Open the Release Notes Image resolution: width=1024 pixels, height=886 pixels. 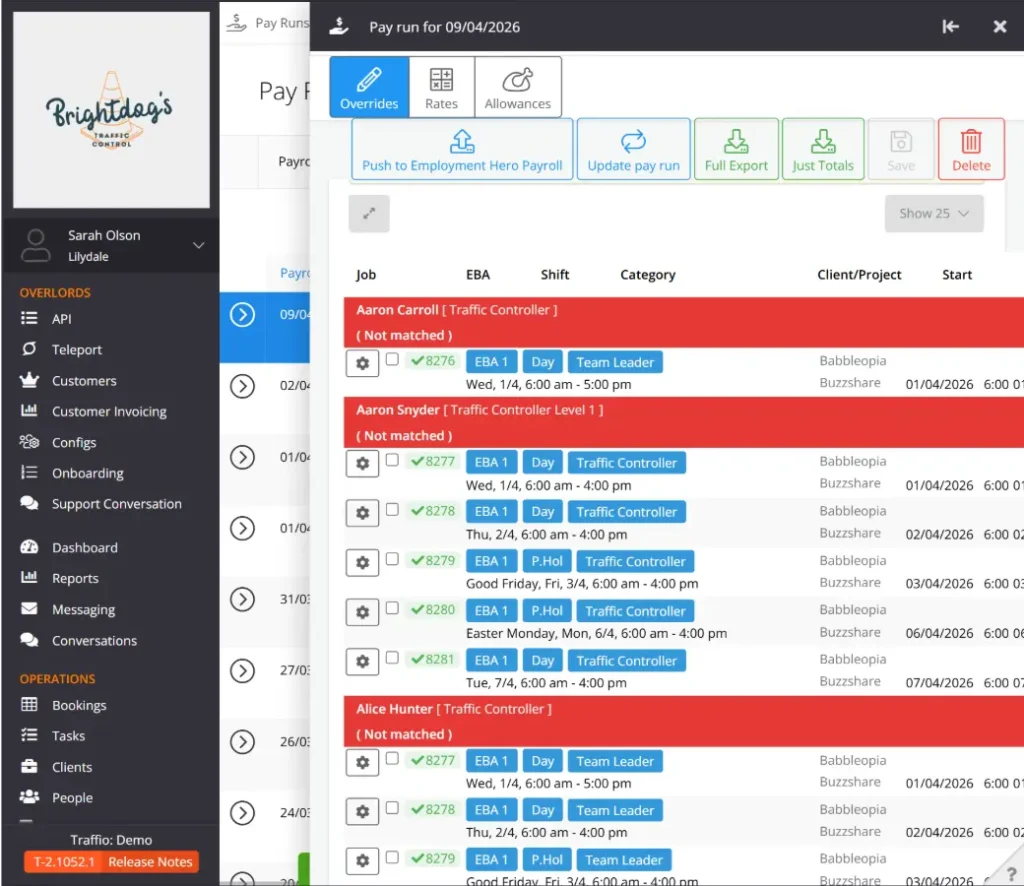[x=150, y=861]
